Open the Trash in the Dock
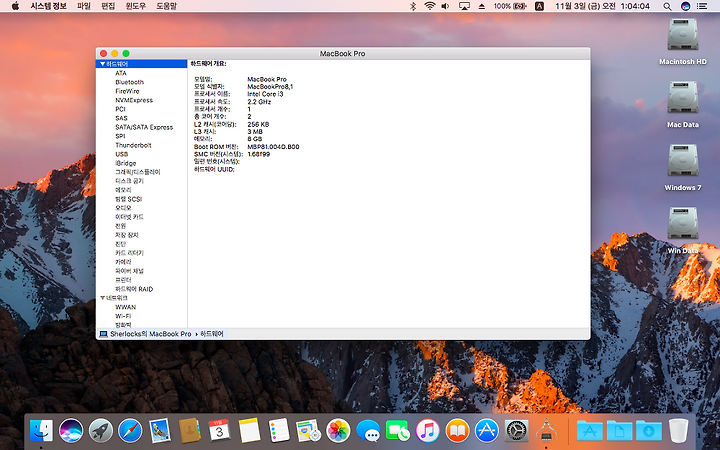 [x=678, y=431]
